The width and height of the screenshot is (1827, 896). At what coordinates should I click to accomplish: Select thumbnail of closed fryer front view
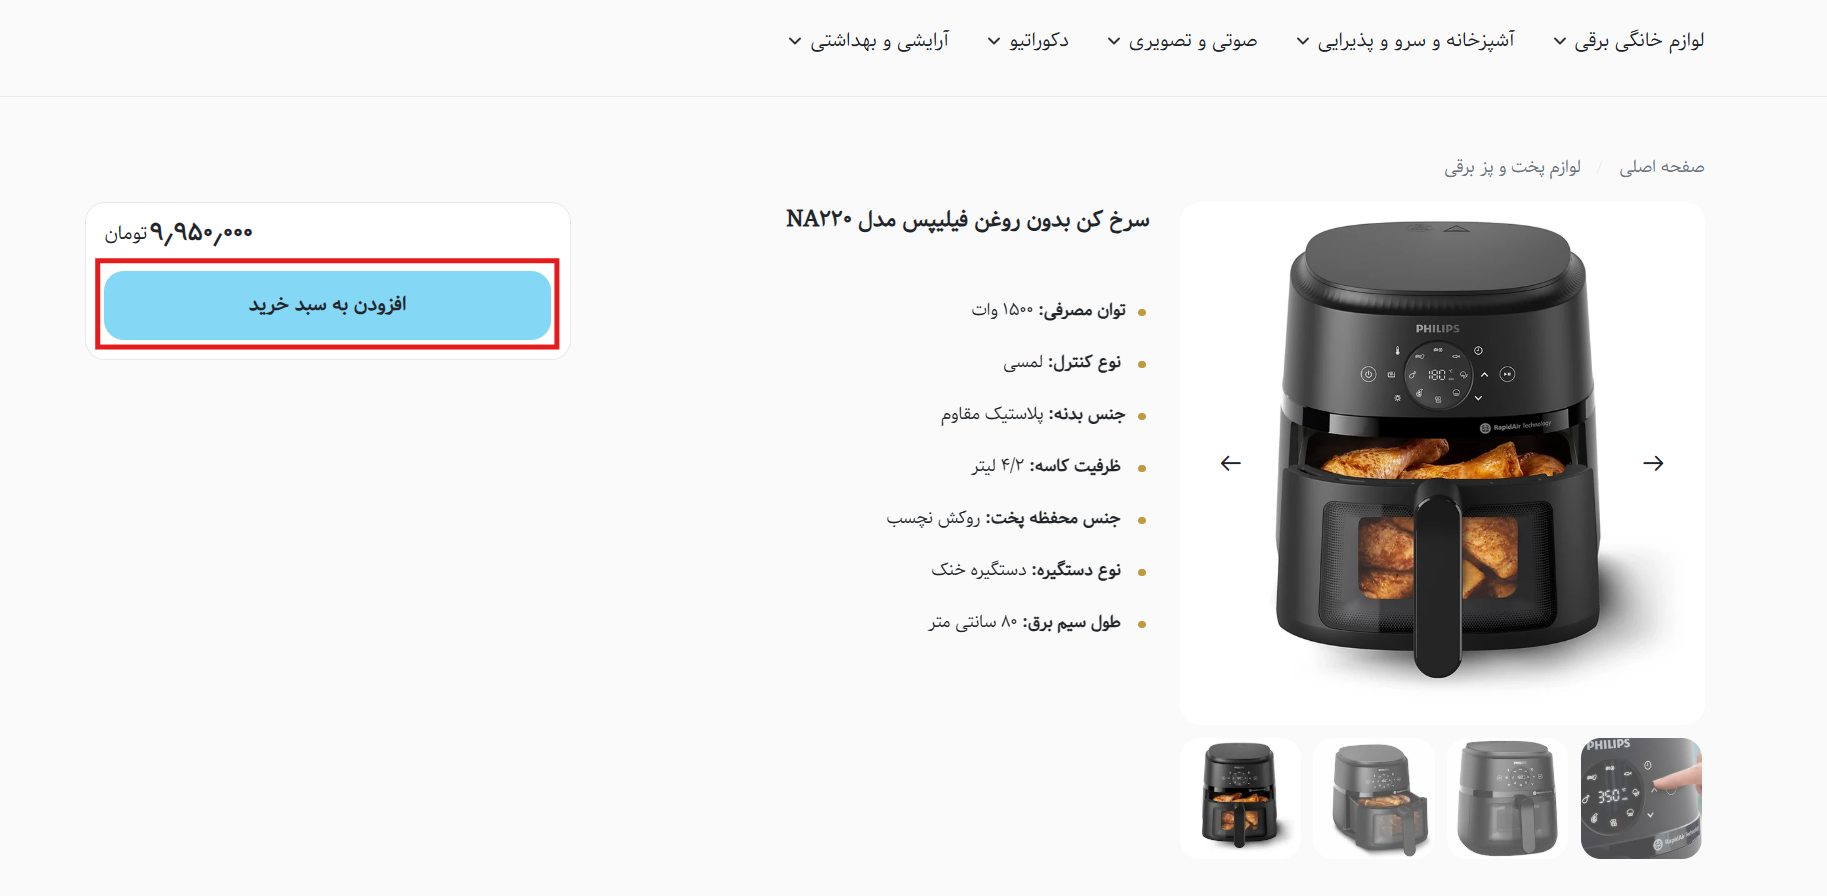coord(1507,798)
